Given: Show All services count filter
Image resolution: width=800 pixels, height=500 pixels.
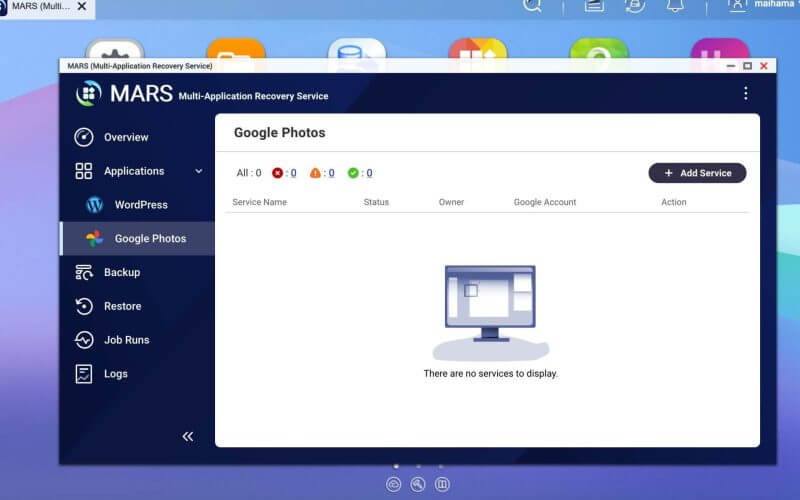Looking at the screenshot, I should click(249, 173).
